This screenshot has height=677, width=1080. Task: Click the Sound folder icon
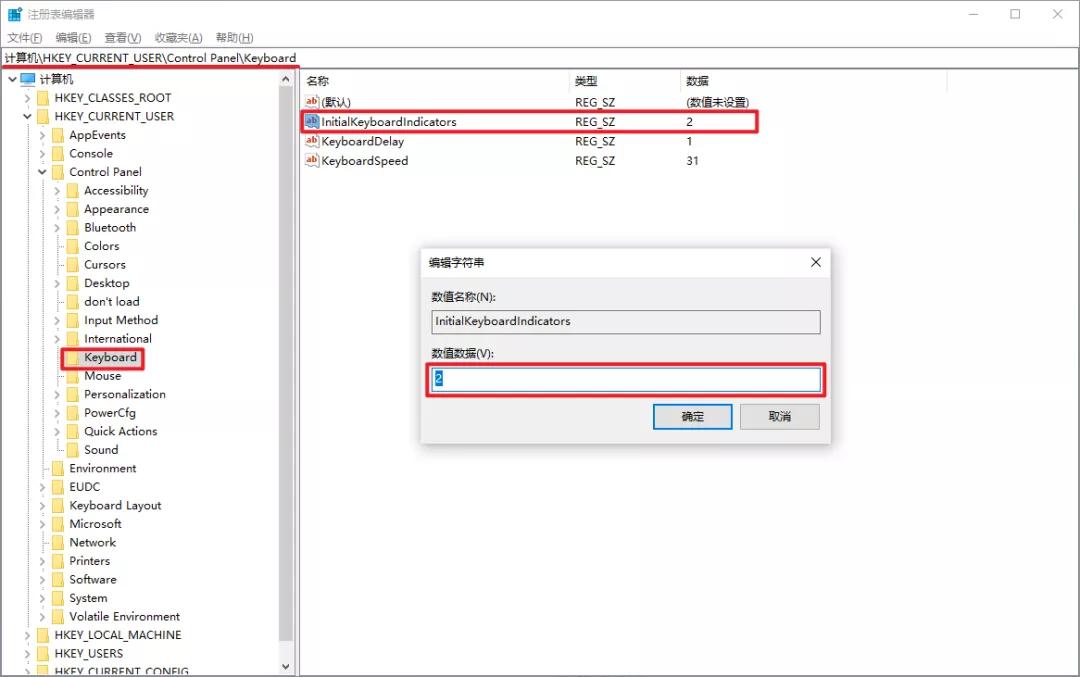click(x=73, y=450)
